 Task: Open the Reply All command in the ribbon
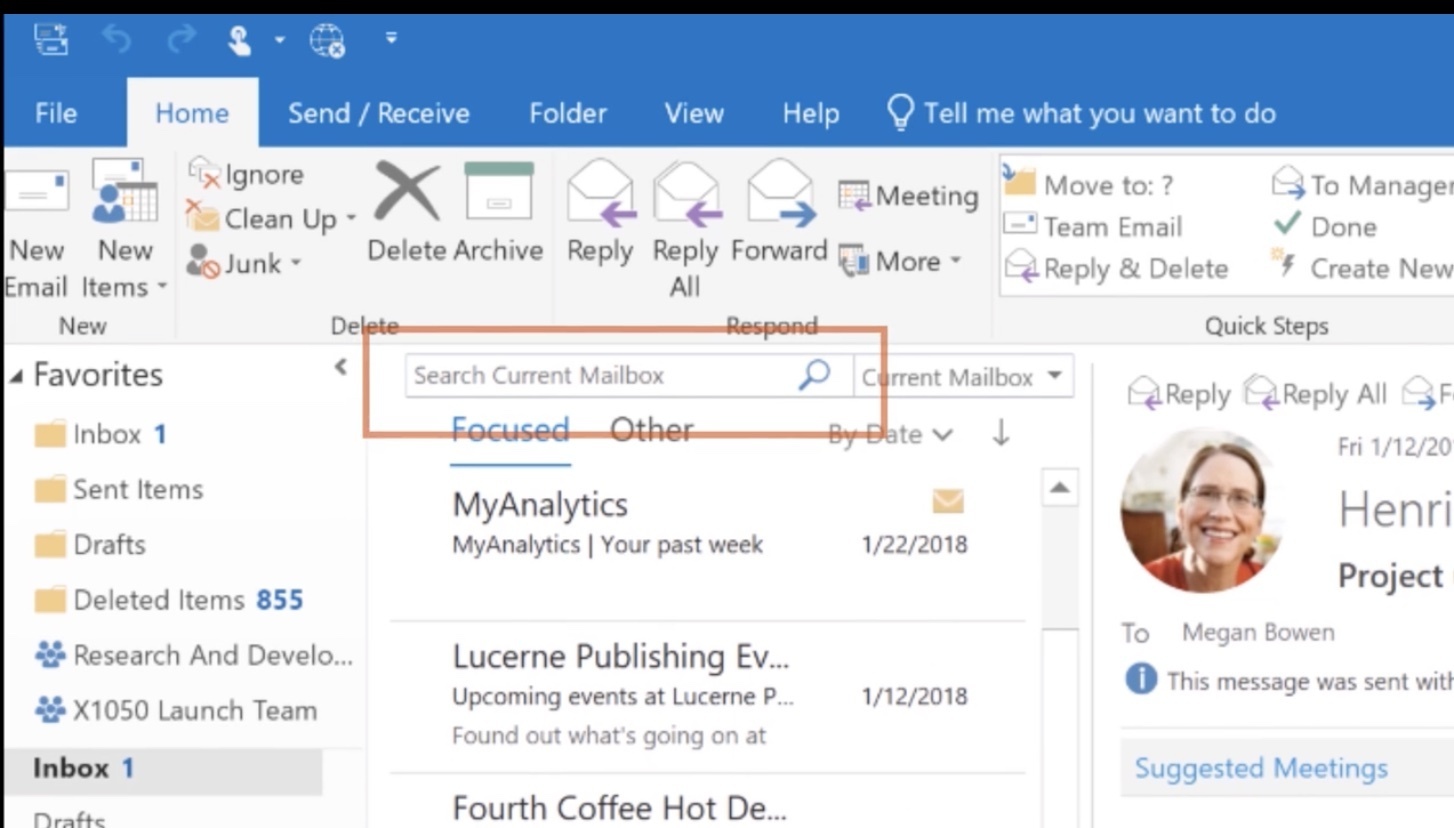686,222
